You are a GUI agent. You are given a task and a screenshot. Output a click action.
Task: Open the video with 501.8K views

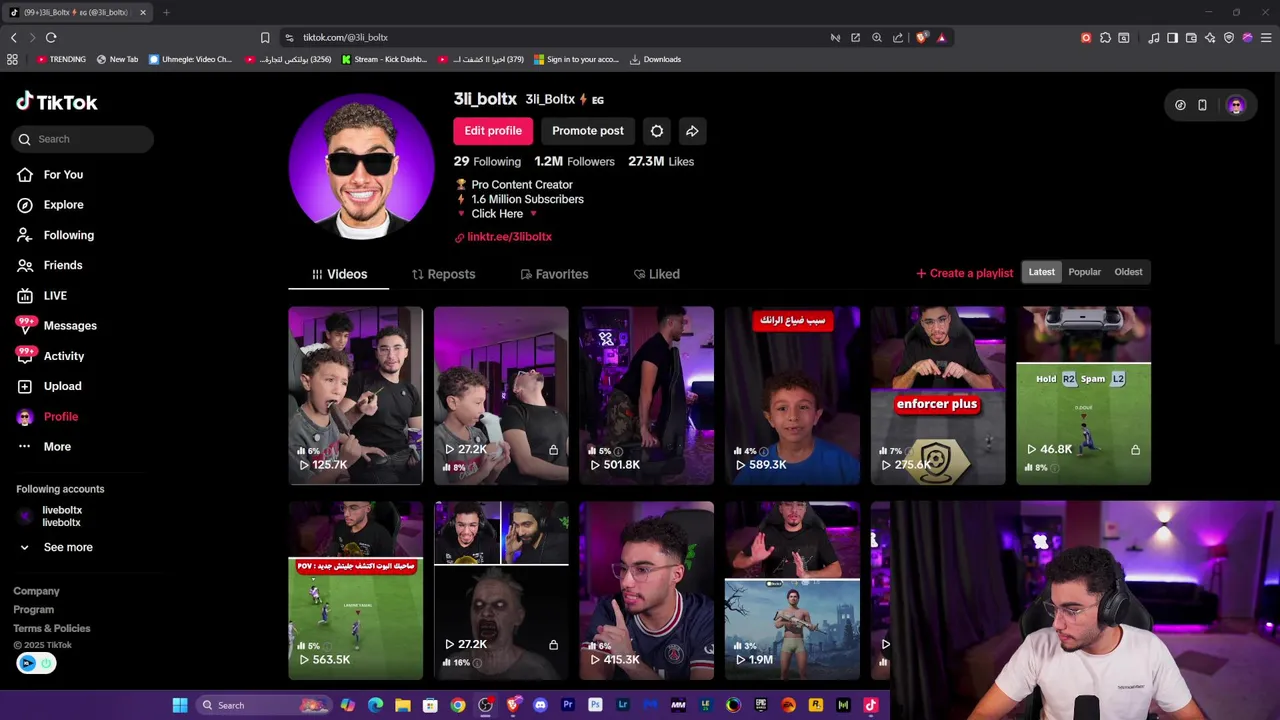click(x=647, y=396)
